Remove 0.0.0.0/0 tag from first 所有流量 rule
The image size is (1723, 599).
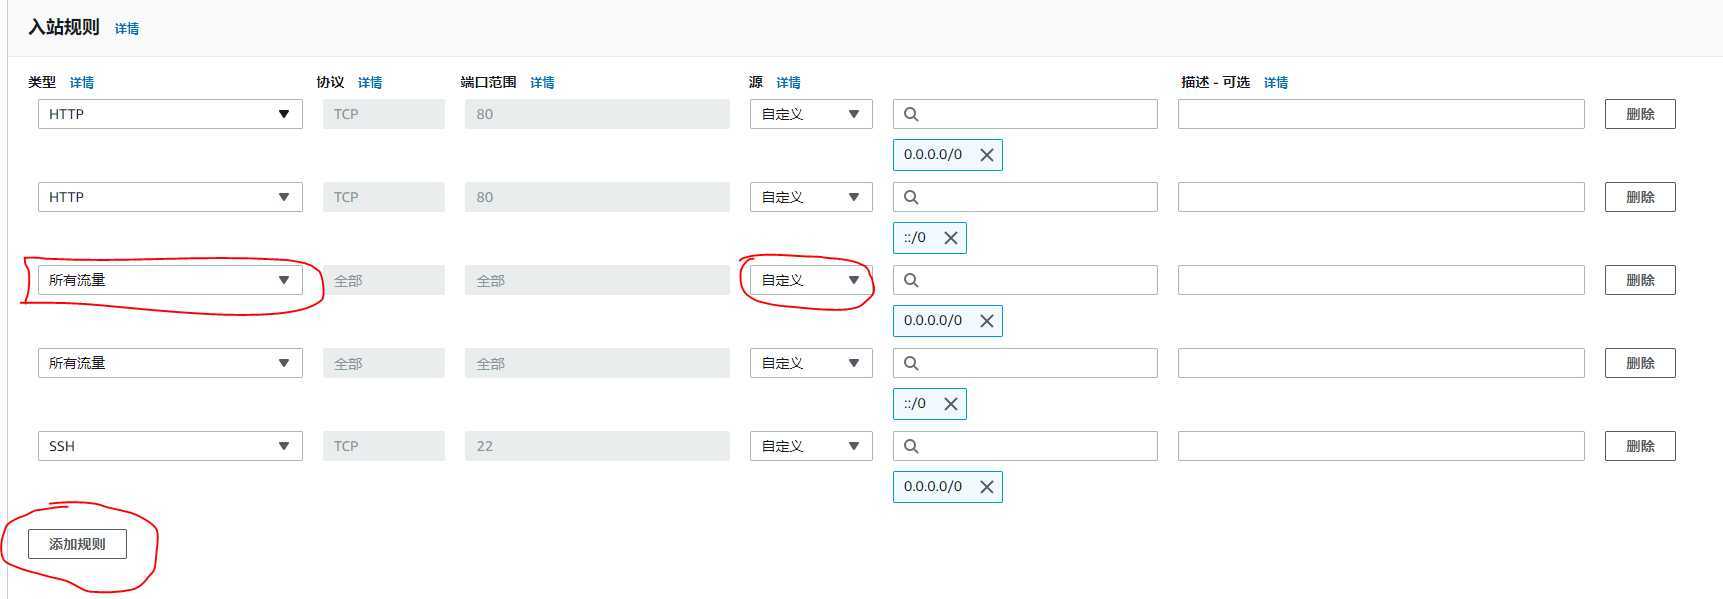point(987,321)
